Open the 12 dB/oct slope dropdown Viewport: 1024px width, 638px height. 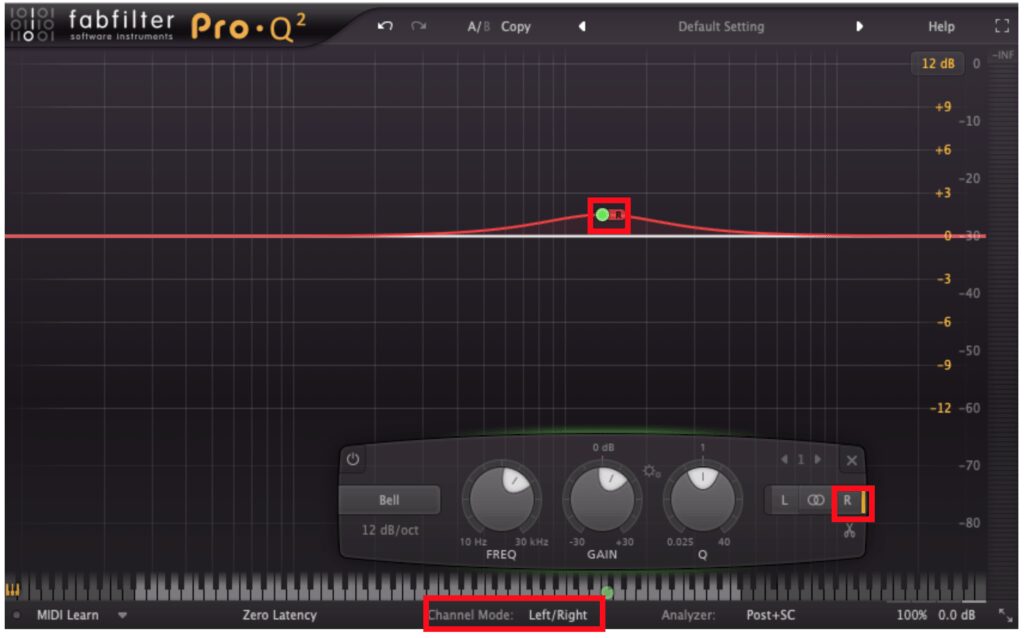[390, 530]
